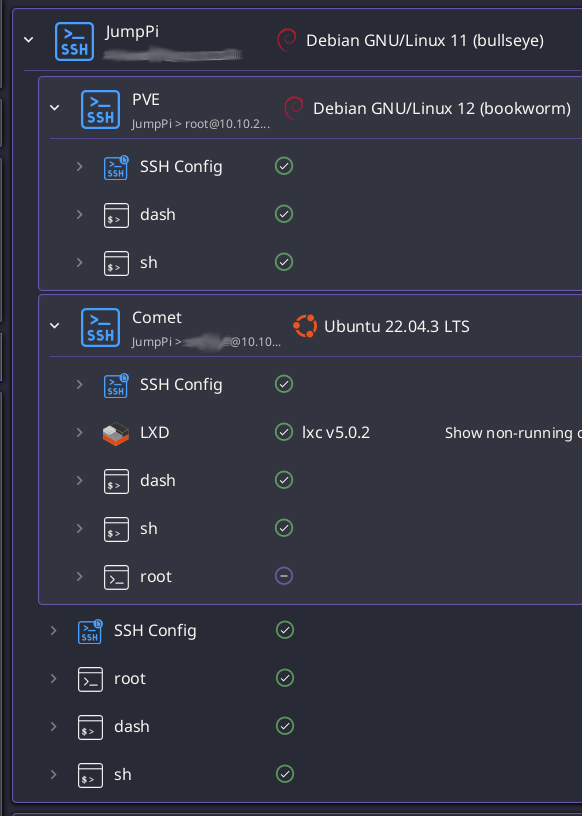The image size is (582, 816).
Task: Open the LXD container manager icon
Action: pos(116,432)
